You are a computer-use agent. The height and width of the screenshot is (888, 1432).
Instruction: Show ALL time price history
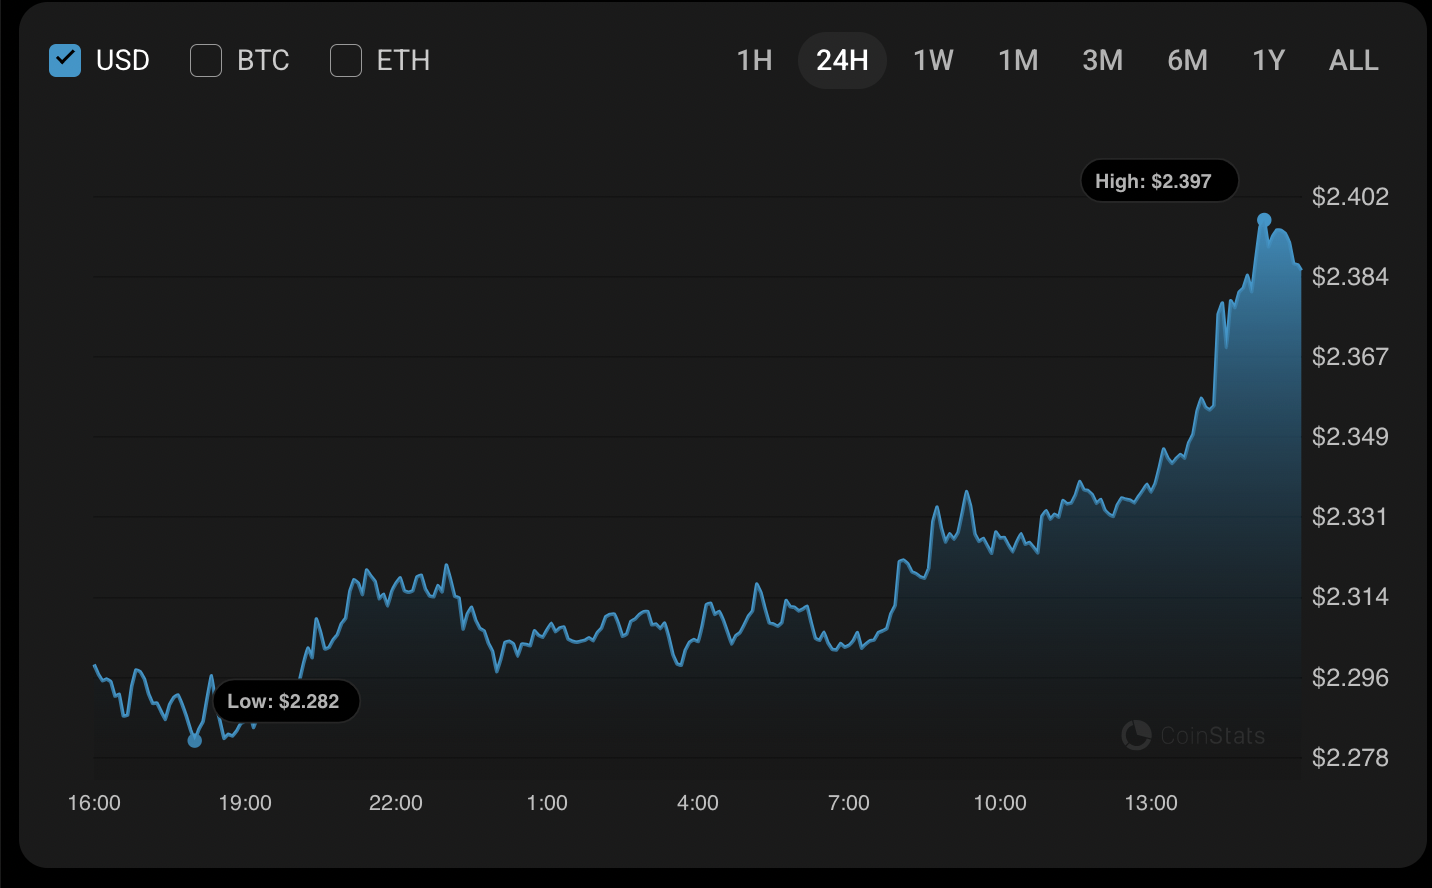pyautogui.click(x=1353, y=61)
